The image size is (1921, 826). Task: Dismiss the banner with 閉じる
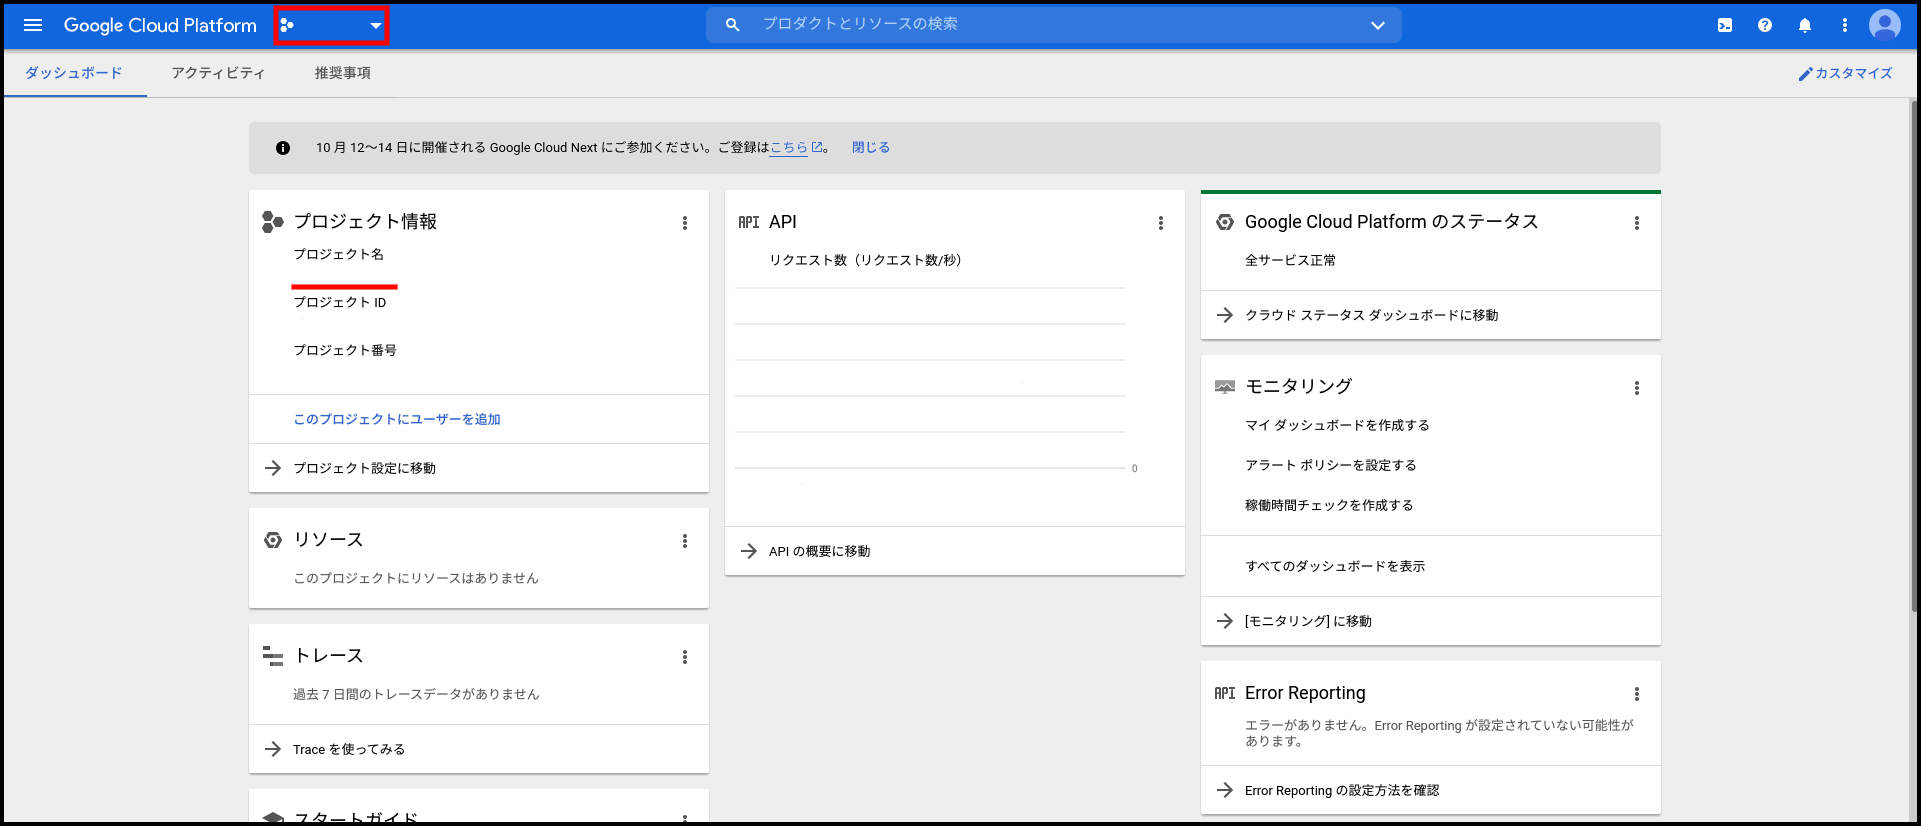871,147
